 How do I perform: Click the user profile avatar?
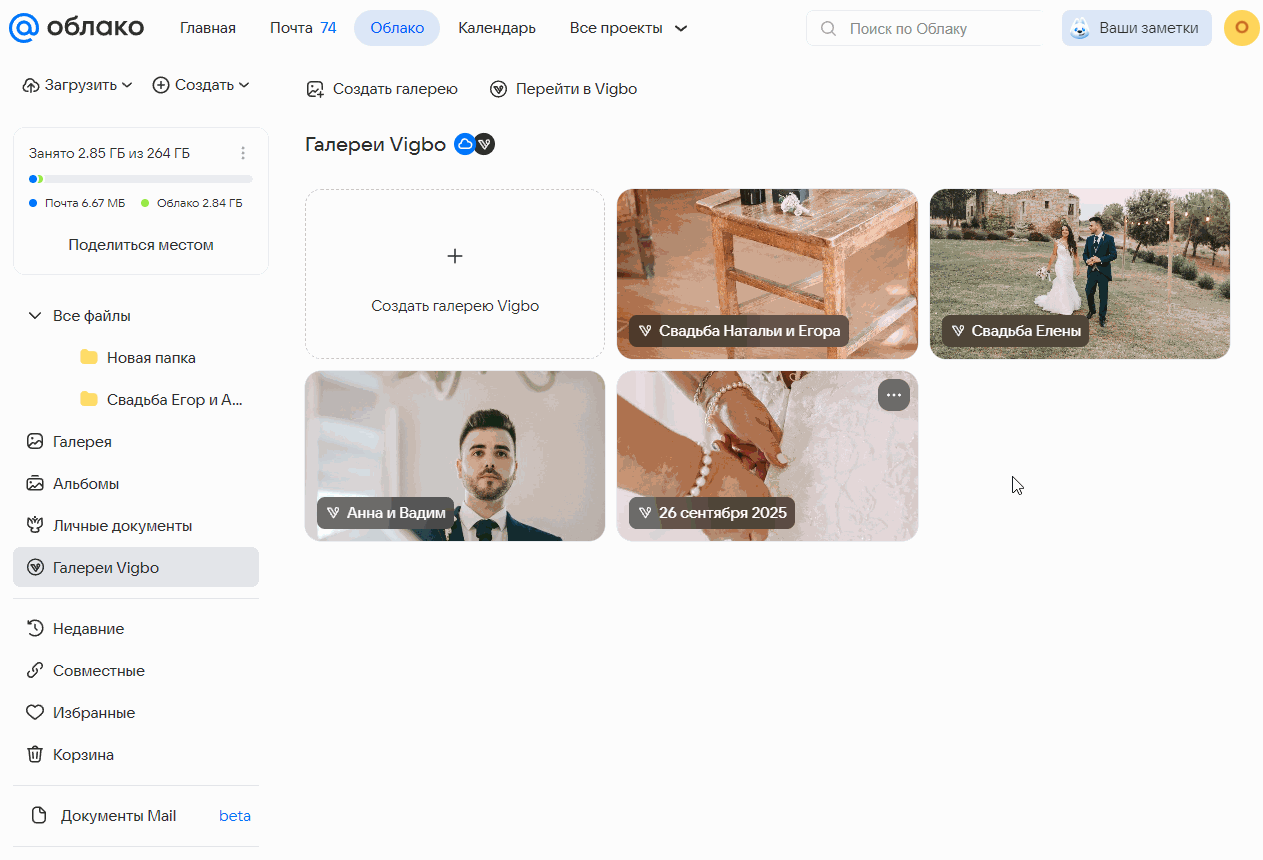(1241, 28)
